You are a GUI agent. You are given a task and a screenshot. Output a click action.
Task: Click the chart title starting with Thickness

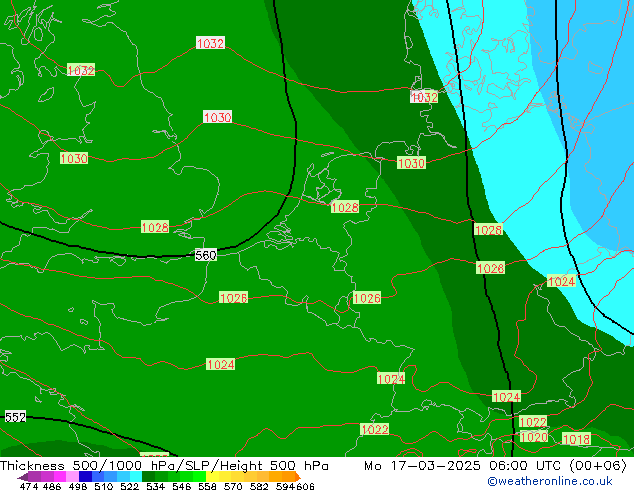click(164, 466)
